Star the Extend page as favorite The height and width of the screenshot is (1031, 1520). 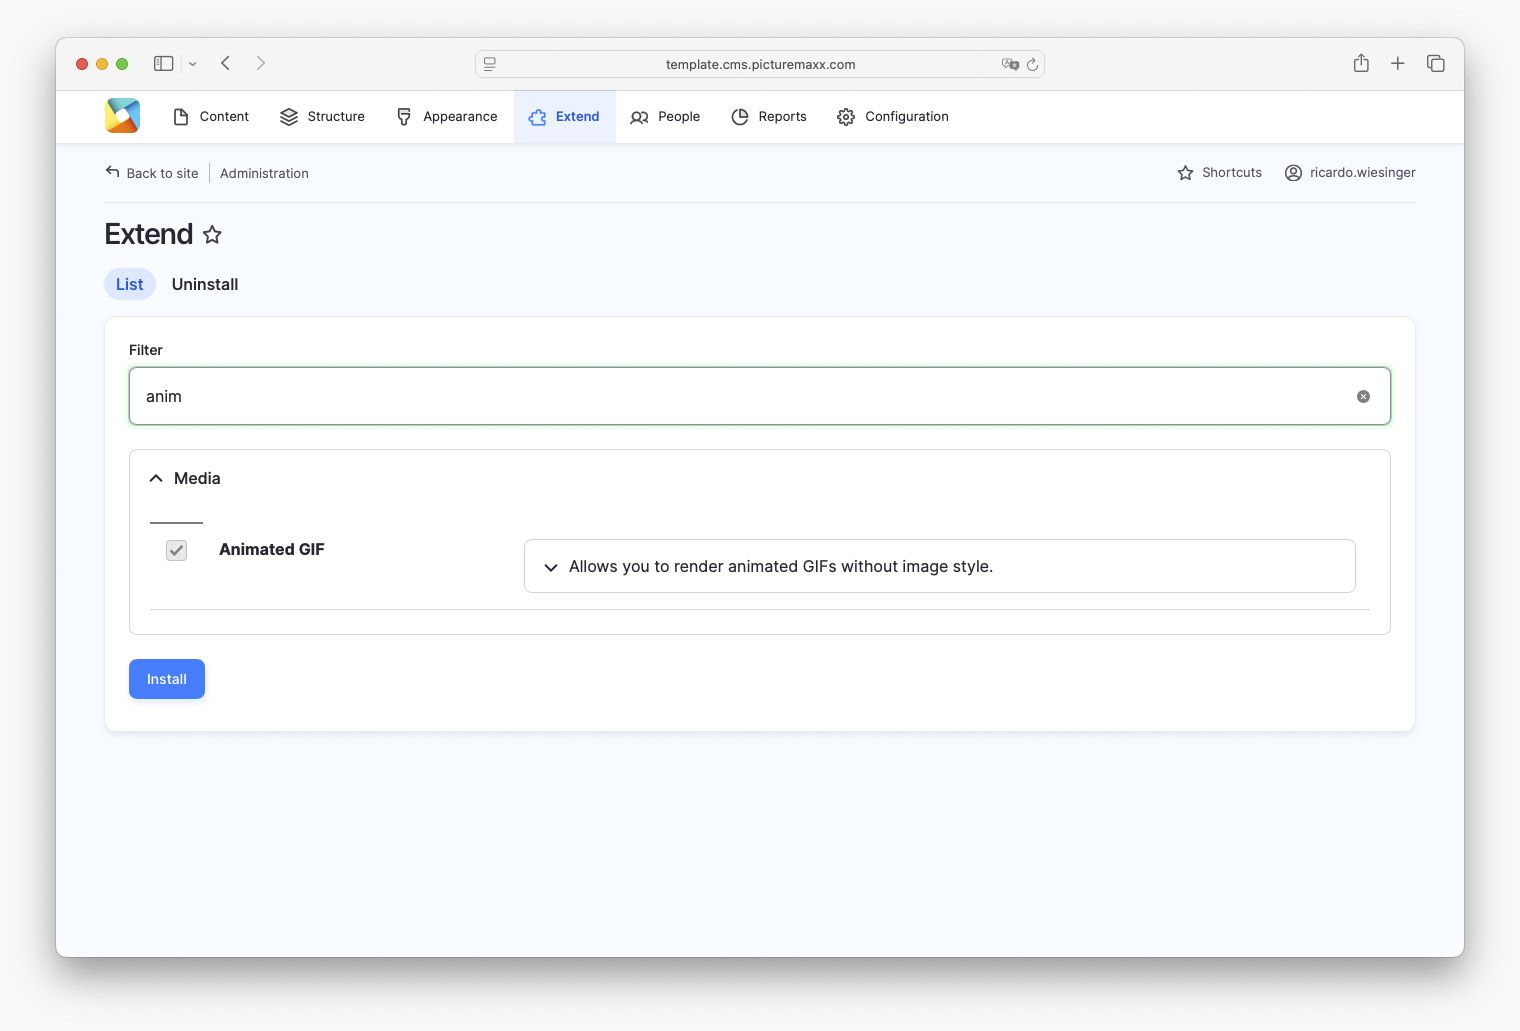tap(212, 235)
